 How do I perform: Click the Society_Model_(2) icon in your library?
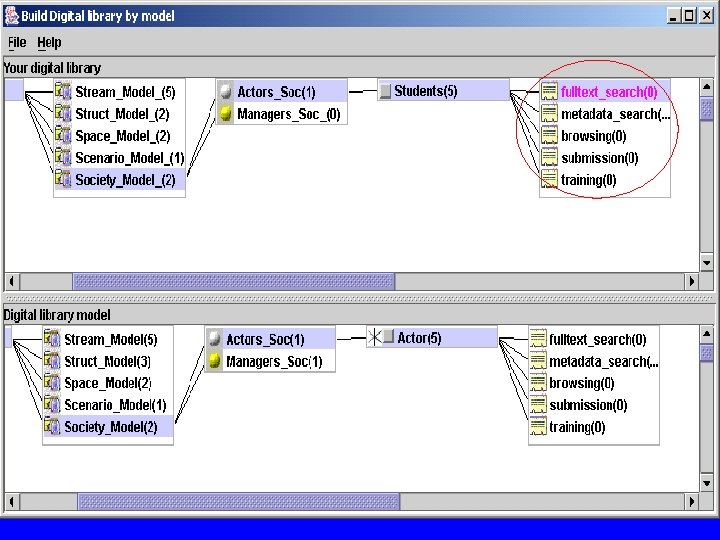pyautogui.click(x=63, y=180)
